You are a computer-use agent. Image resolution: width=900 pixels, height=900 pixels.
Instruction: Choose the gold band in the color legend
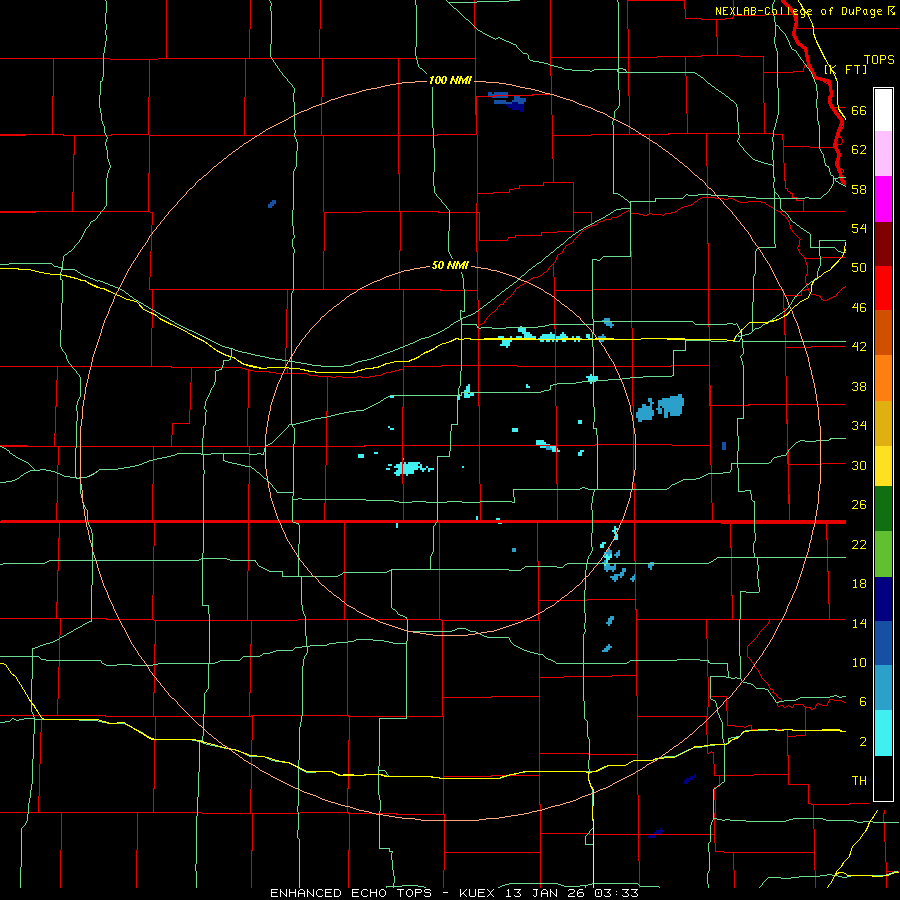point(883,424)
